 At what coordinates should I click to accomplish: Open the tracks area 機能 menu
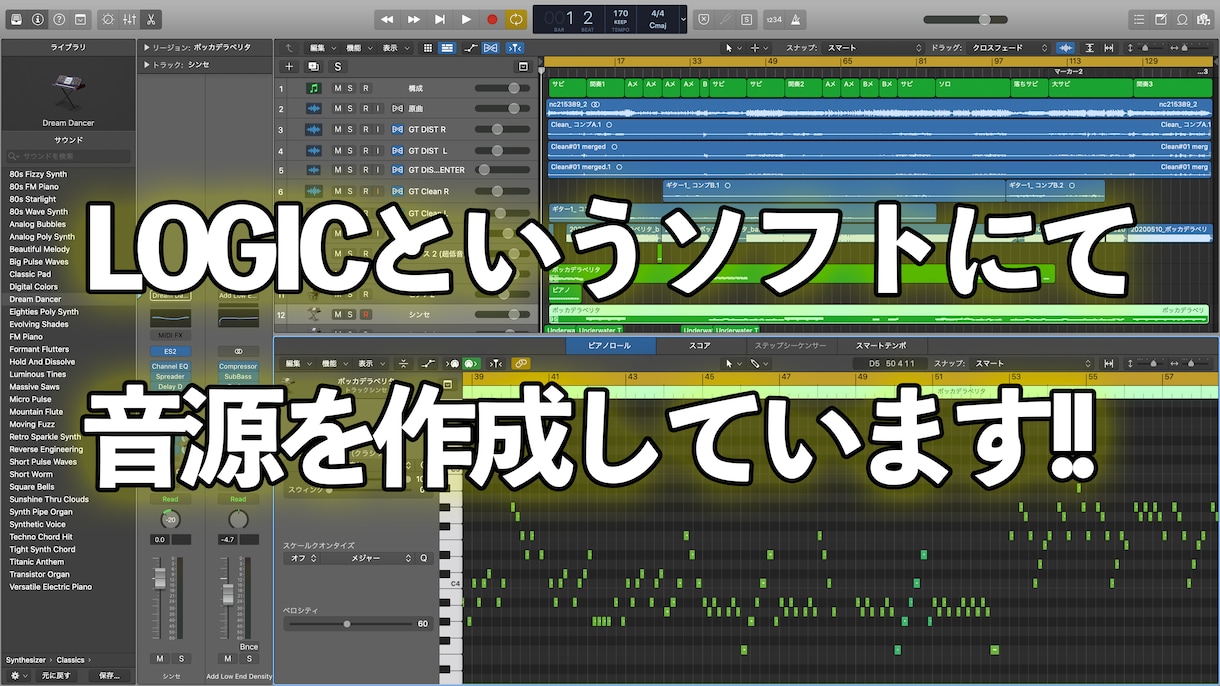click(357, 47)
